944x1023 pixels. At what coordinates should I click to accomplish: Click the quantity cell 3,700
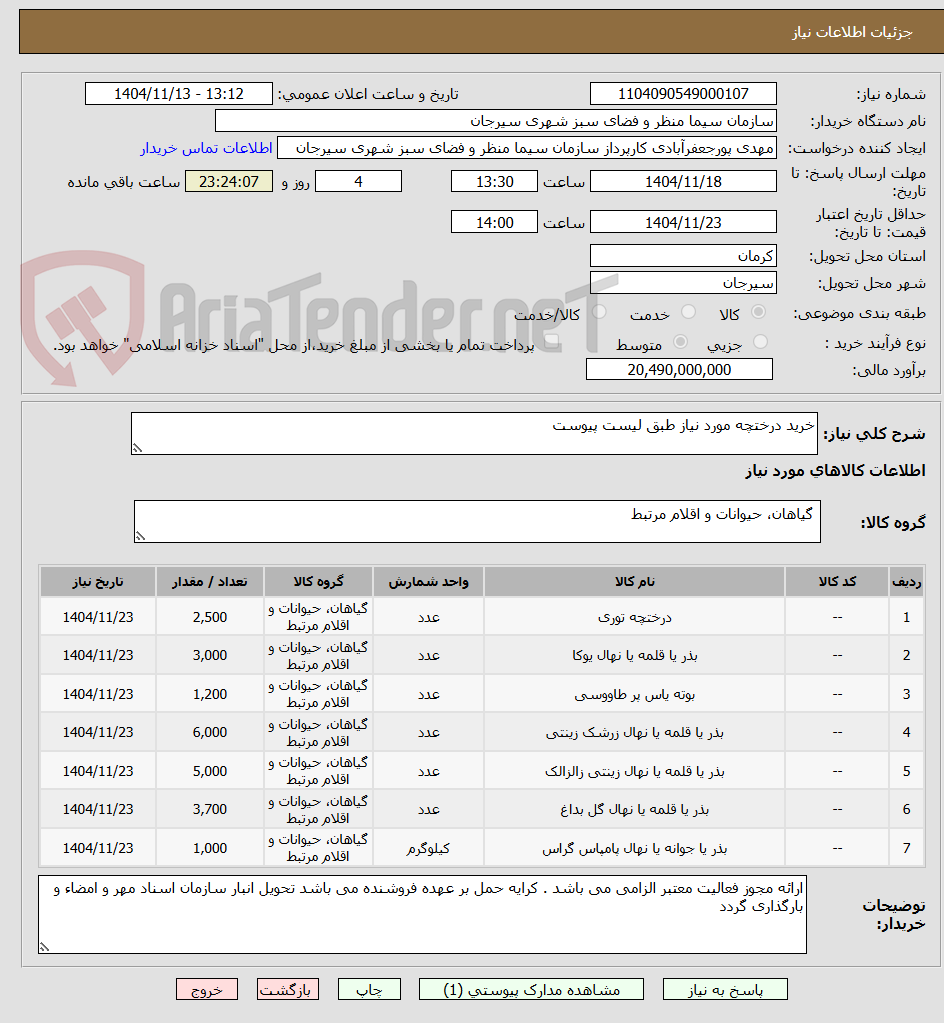pyautogui.click(x=209, y=809)
